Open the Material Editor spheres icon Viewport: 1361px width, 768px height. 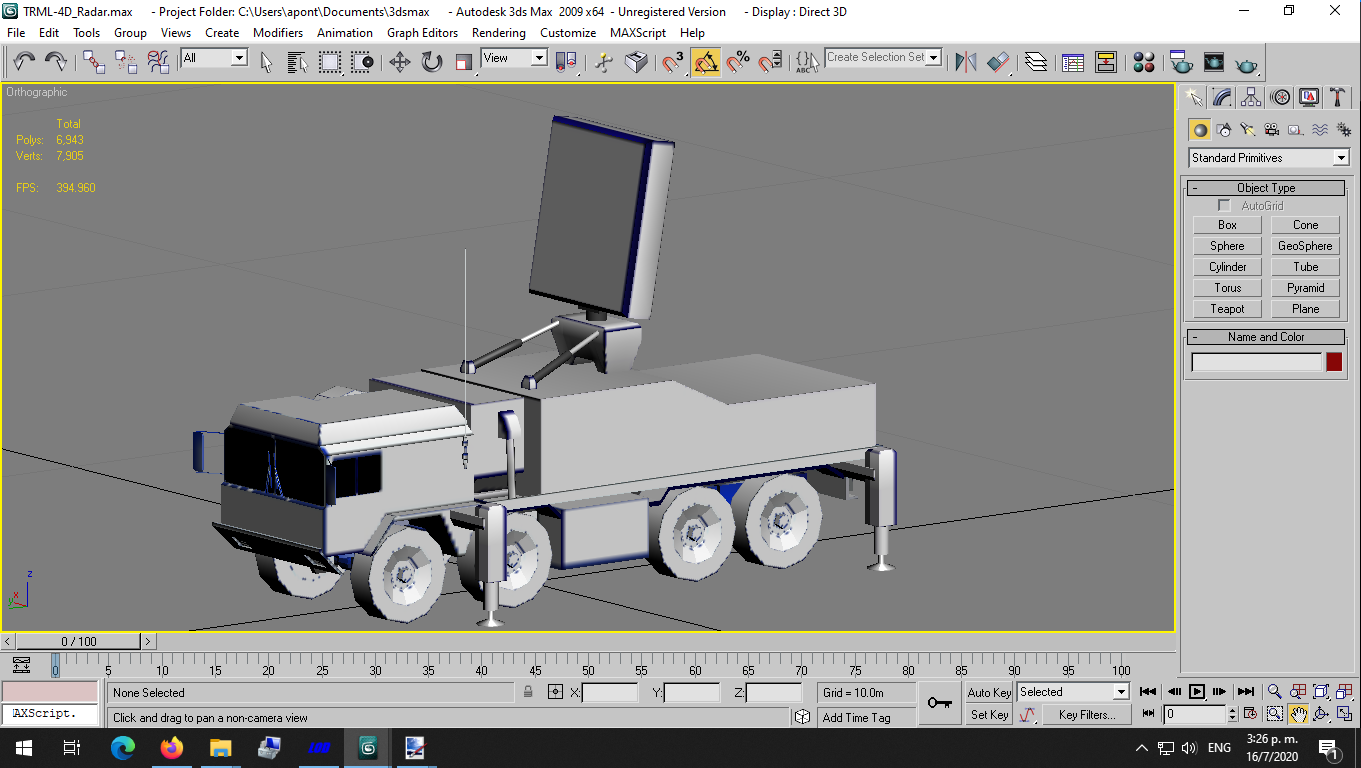(1144, 62)
